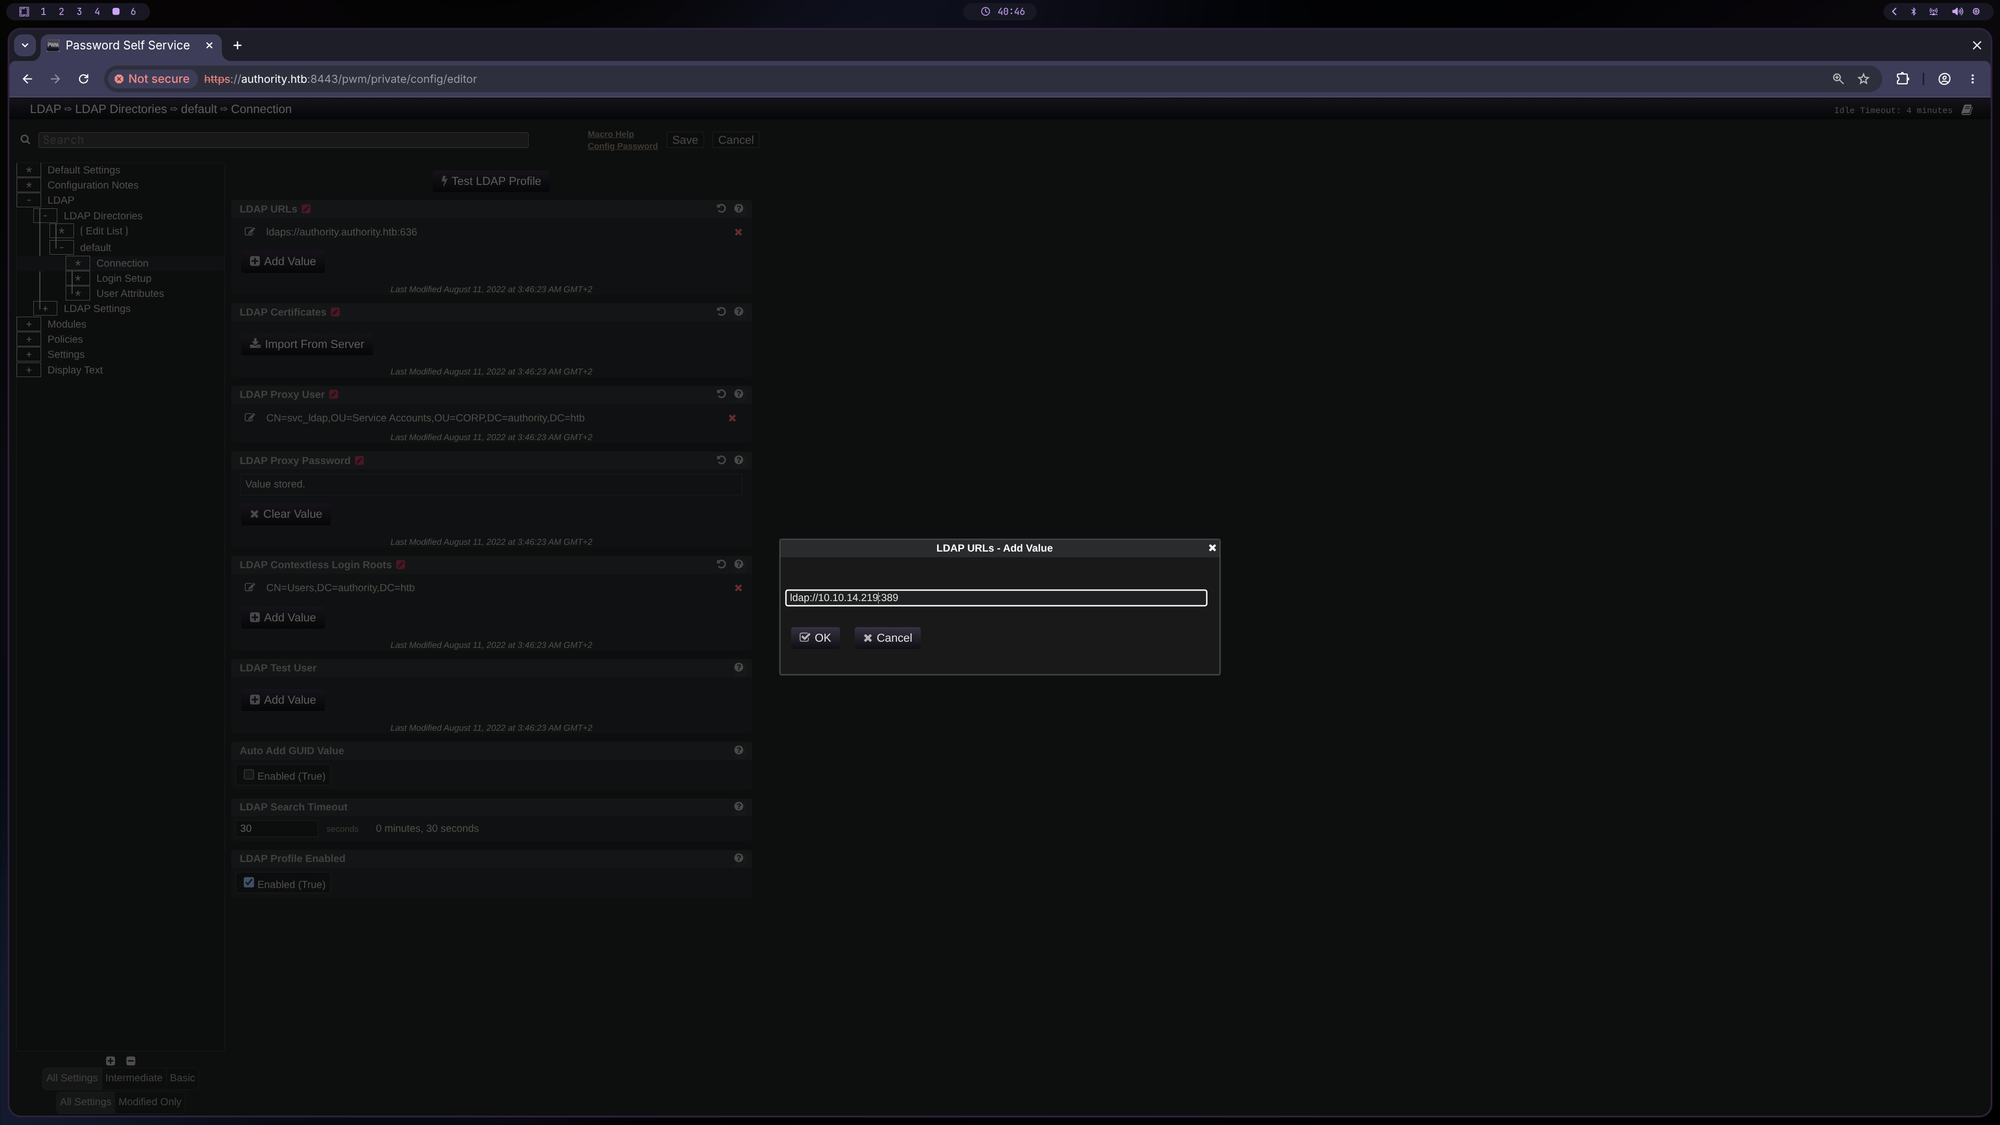2000x1125 pixels.
Task: Open help for LDAP URLs
Action: tap(739, 209)
